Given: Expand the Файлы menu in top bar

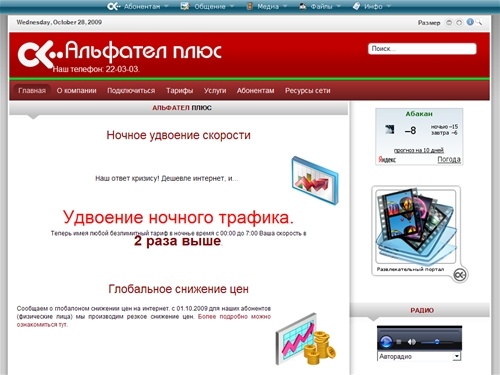Looking at the screenshot, I should pos(320,6).
